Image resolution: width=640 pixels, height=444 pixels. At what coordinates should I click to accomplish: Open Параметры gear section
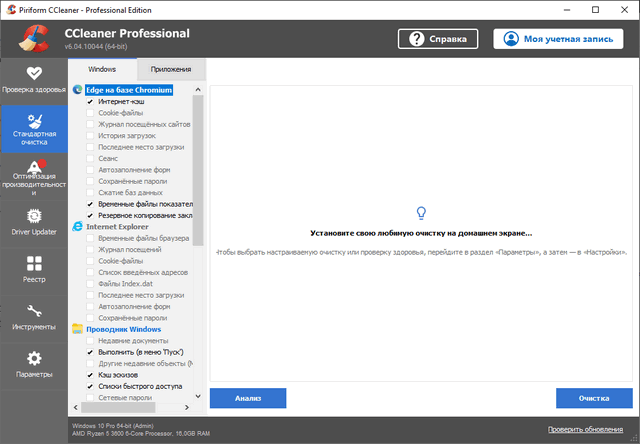pos(34,365)
